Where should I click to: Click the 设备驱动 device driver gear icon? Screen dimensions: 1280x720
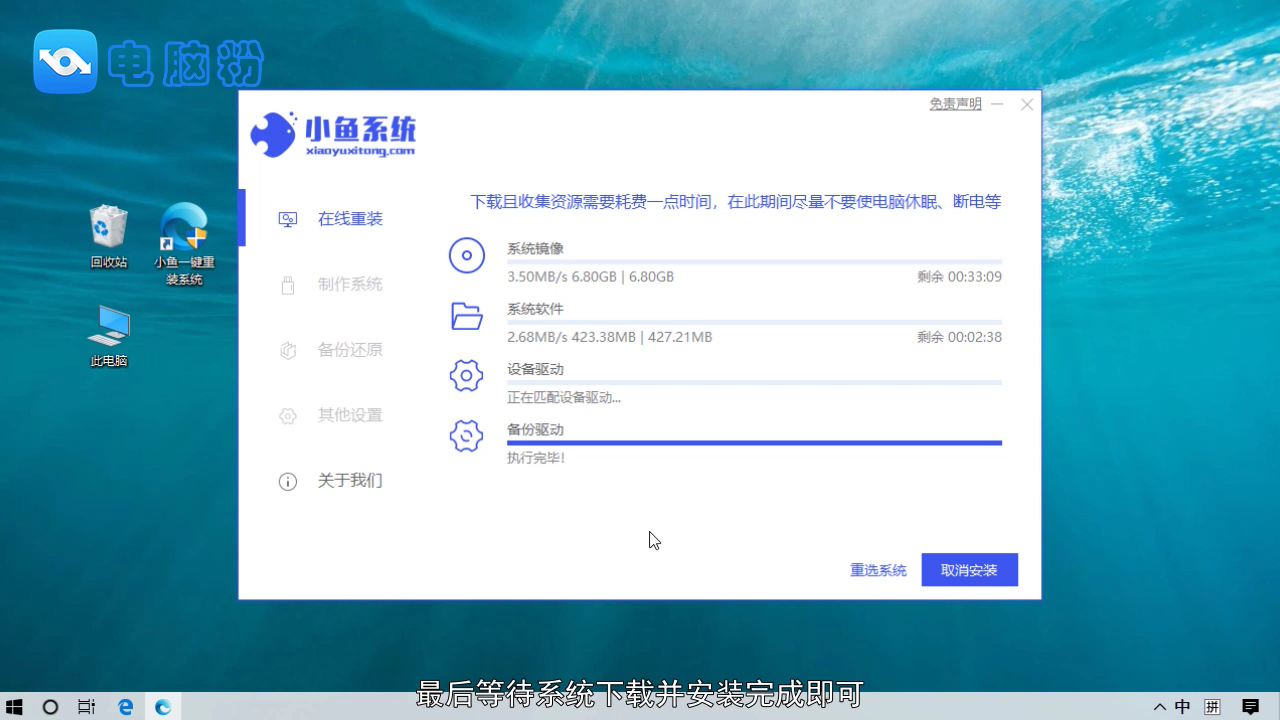point(466,375)
